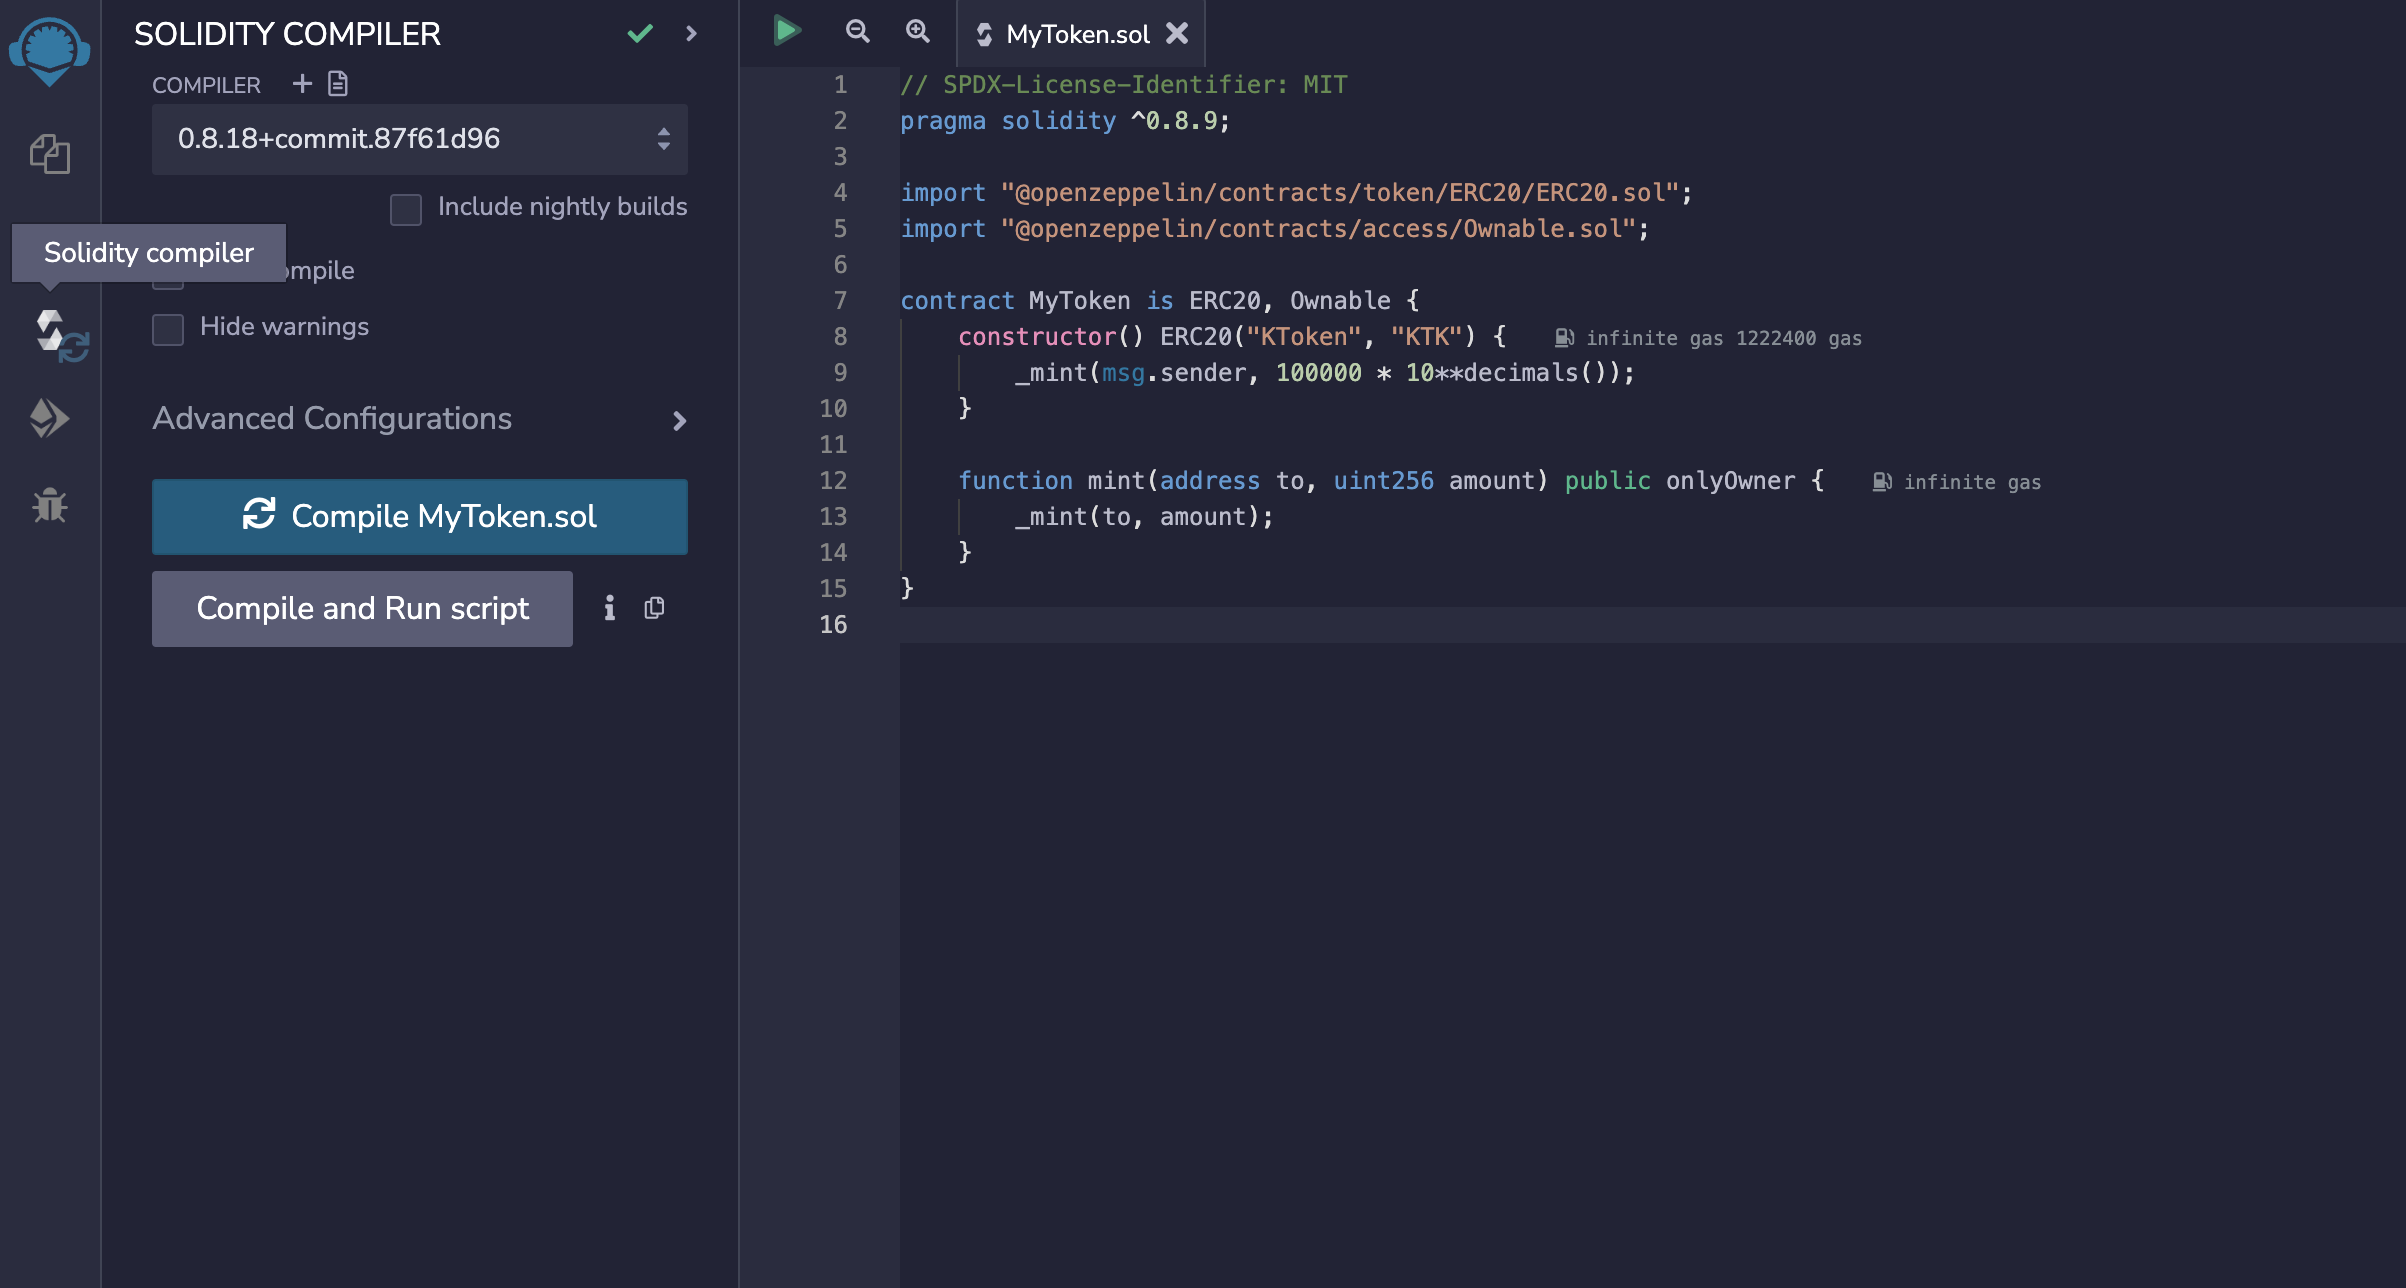This screenshot has height=1288, width=2406.
Task: Click the file explorer icon in sidebar
Action: point(49,153)
